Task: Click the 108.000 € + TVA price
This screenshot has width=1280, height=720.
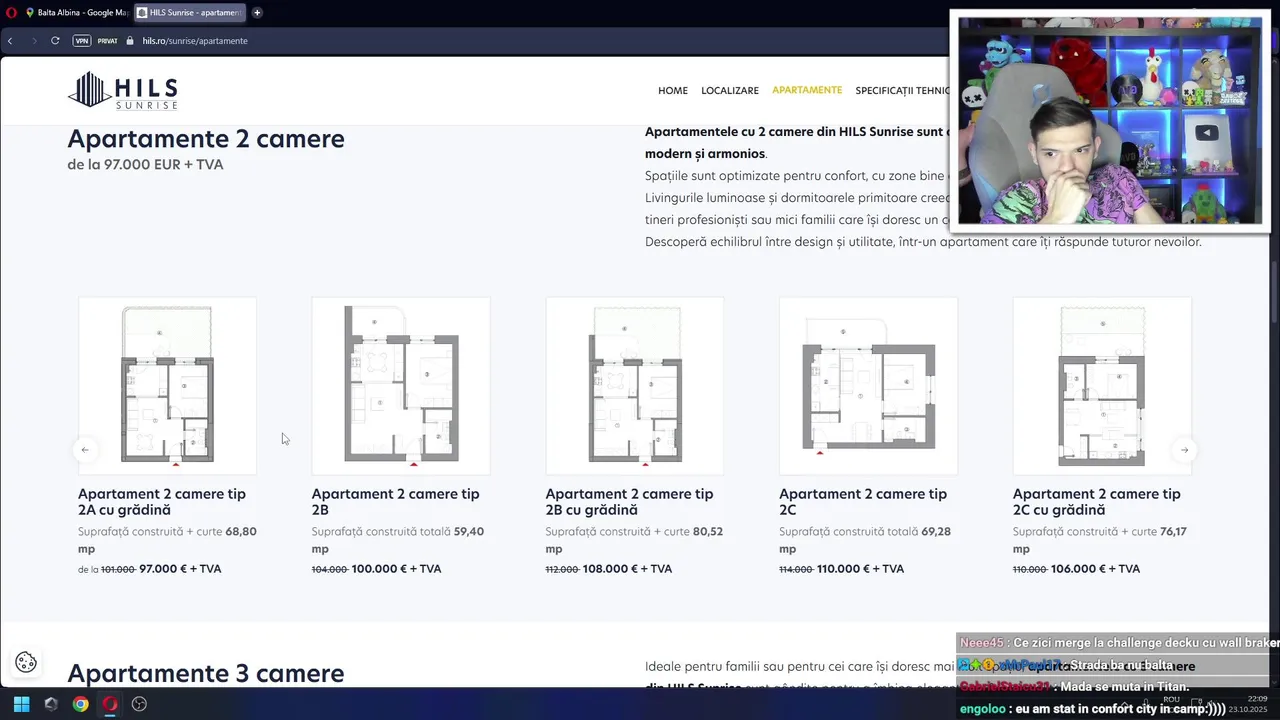Action: coord(627,569)
